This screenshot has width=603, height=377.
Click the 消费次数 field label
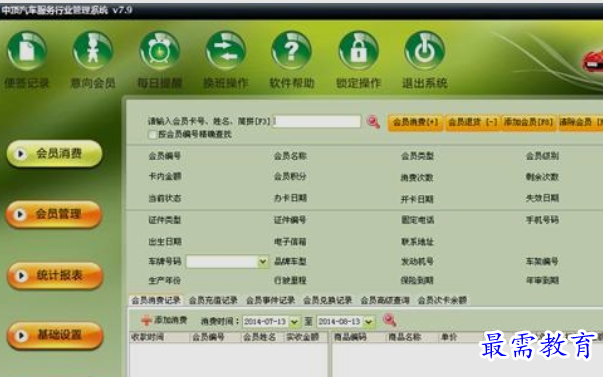pos(417,178)
